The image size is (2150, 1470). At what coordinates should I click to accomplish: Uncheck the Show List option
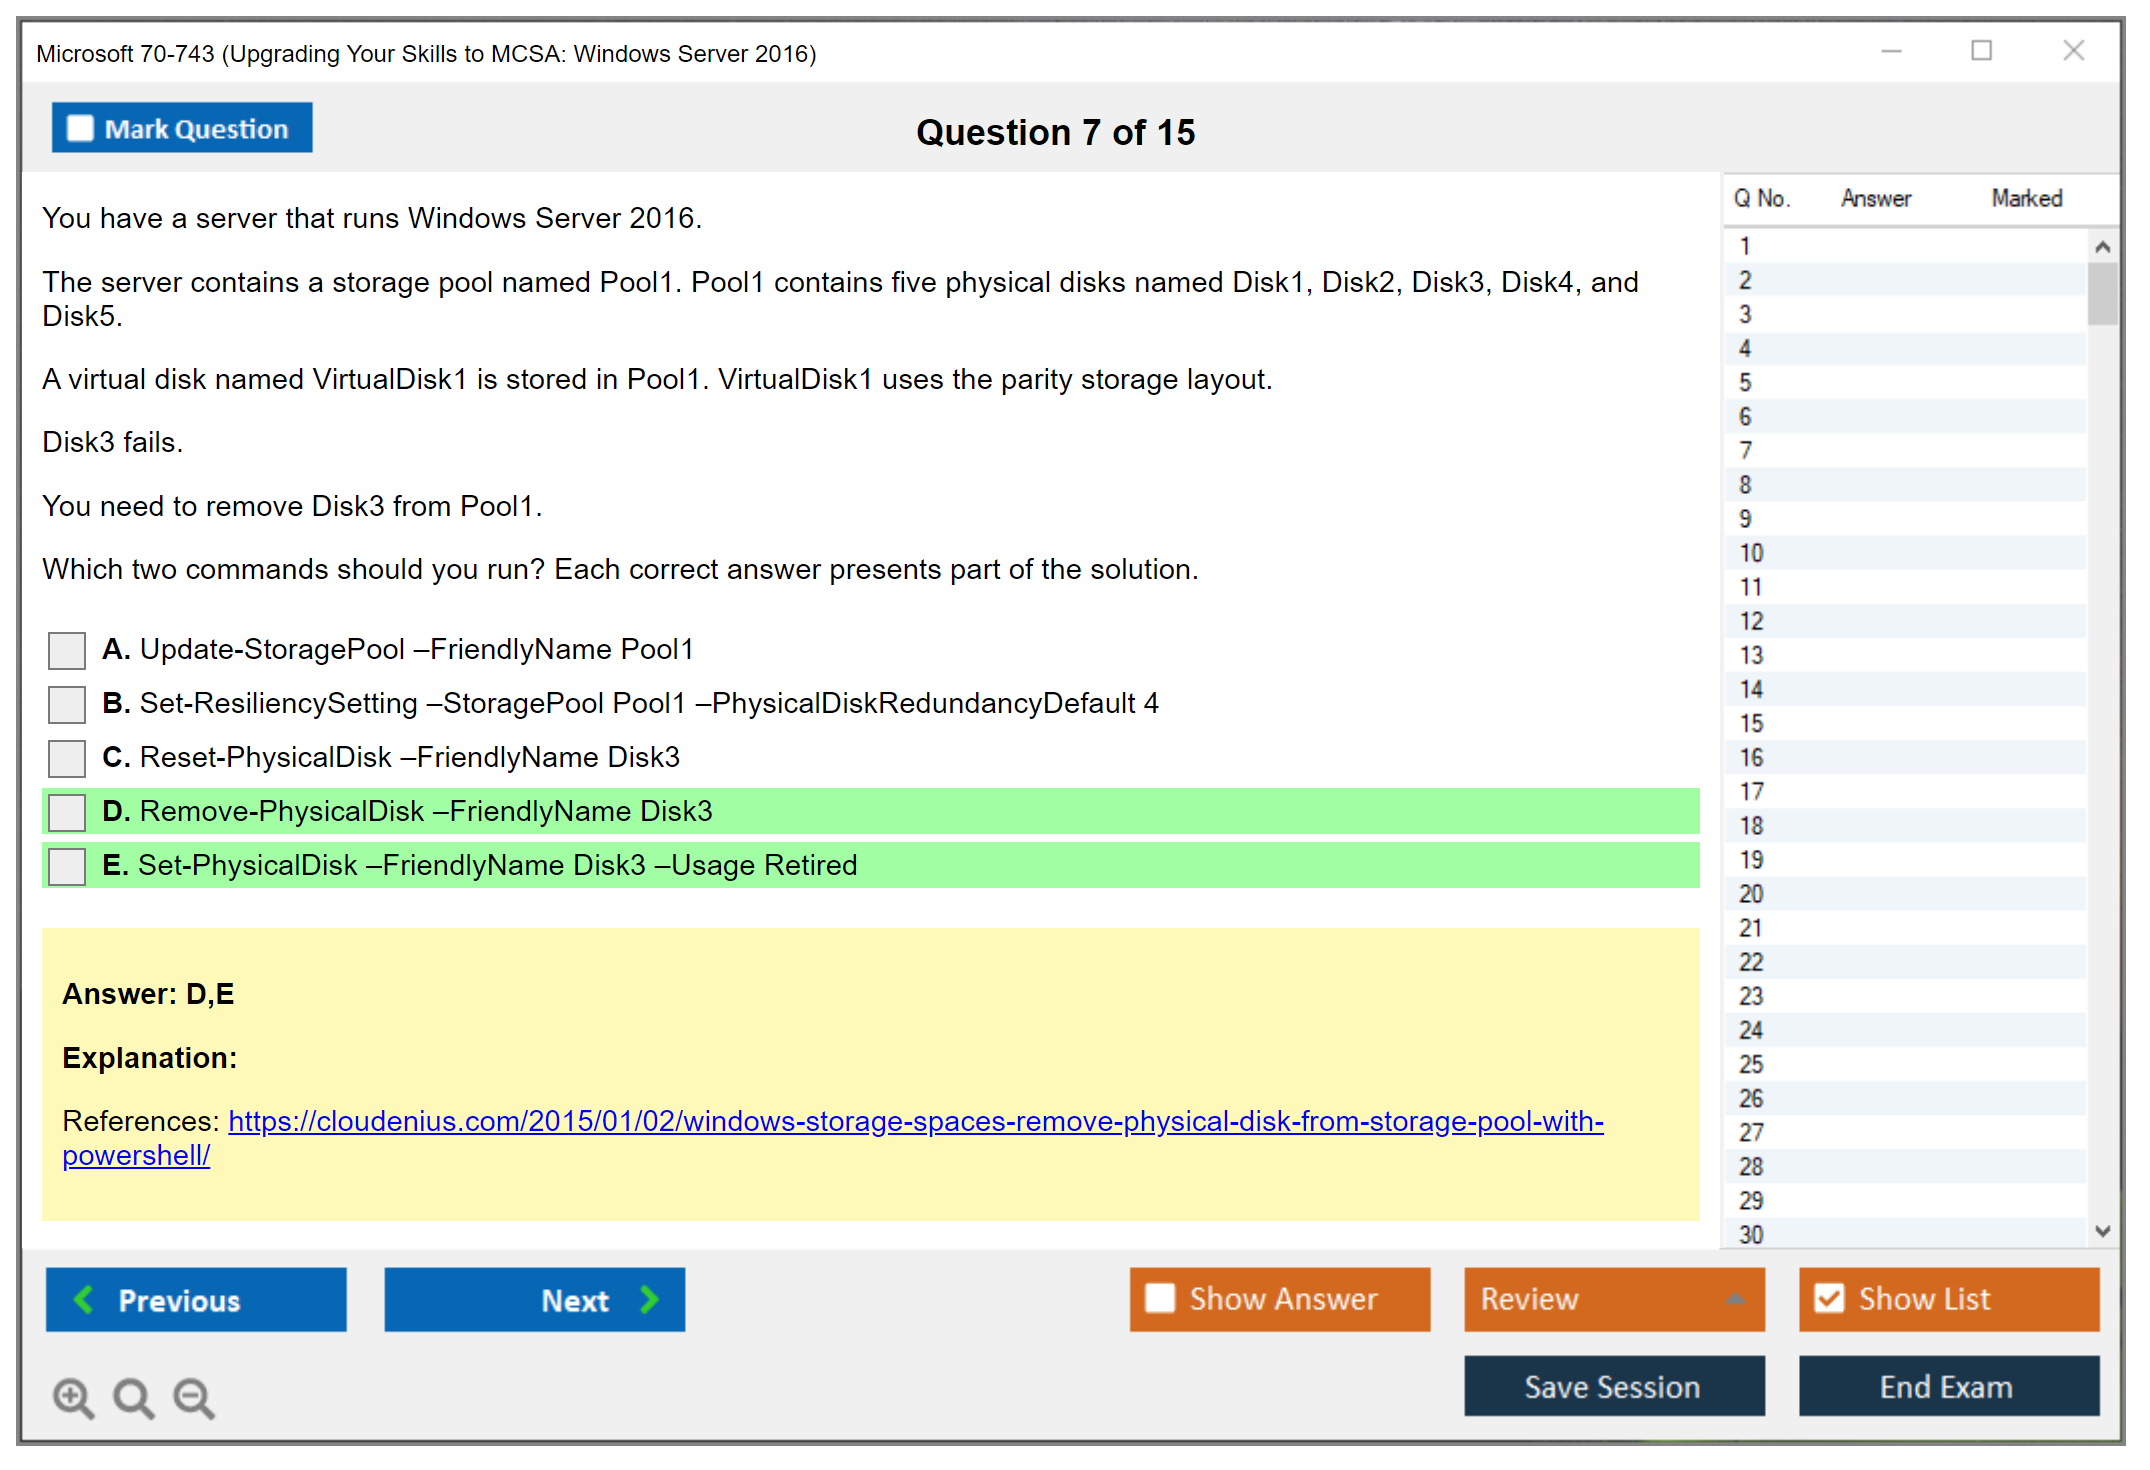point(1829,1298)
